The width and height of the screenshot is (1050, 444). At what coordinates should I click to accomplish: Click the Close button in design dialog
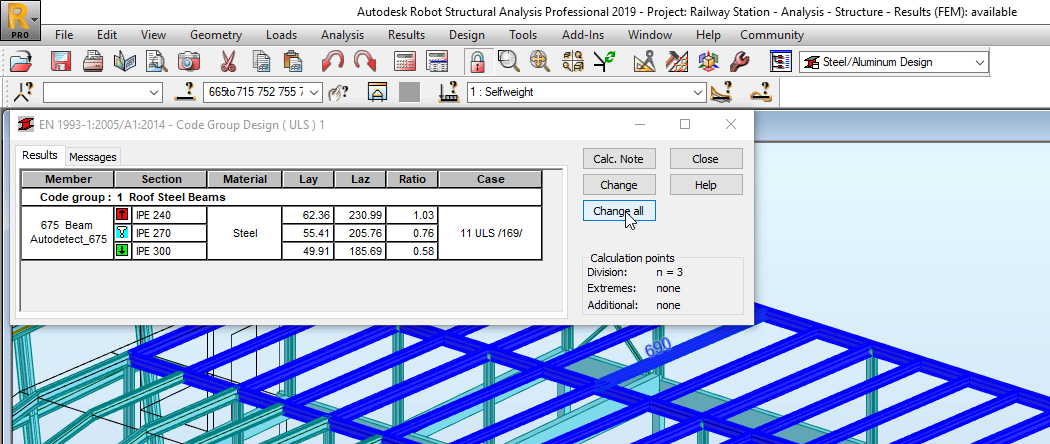point(706,159)
